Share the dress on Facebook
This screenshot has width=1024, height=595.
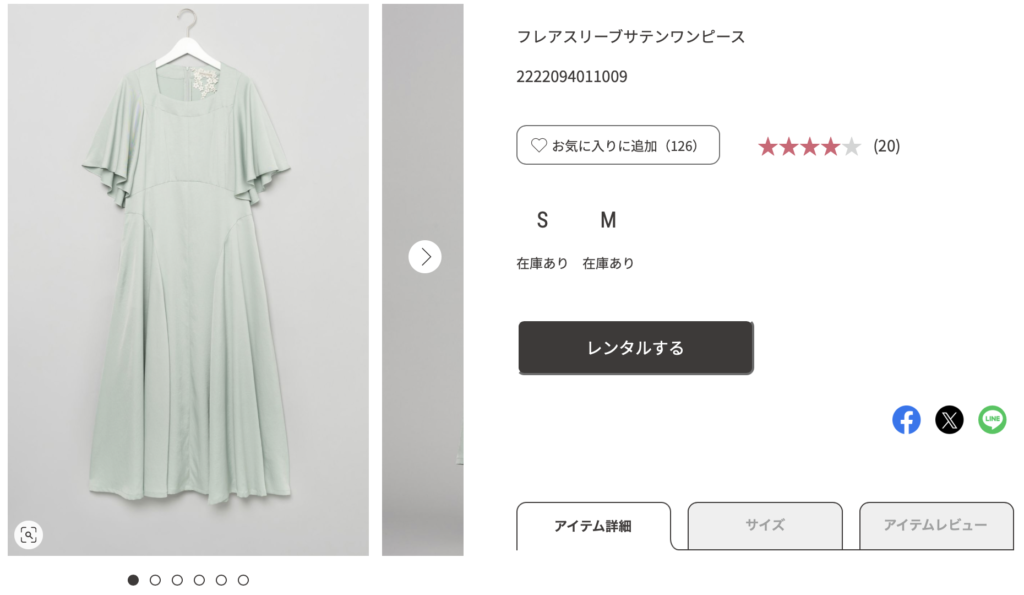(x=906, y=420)
